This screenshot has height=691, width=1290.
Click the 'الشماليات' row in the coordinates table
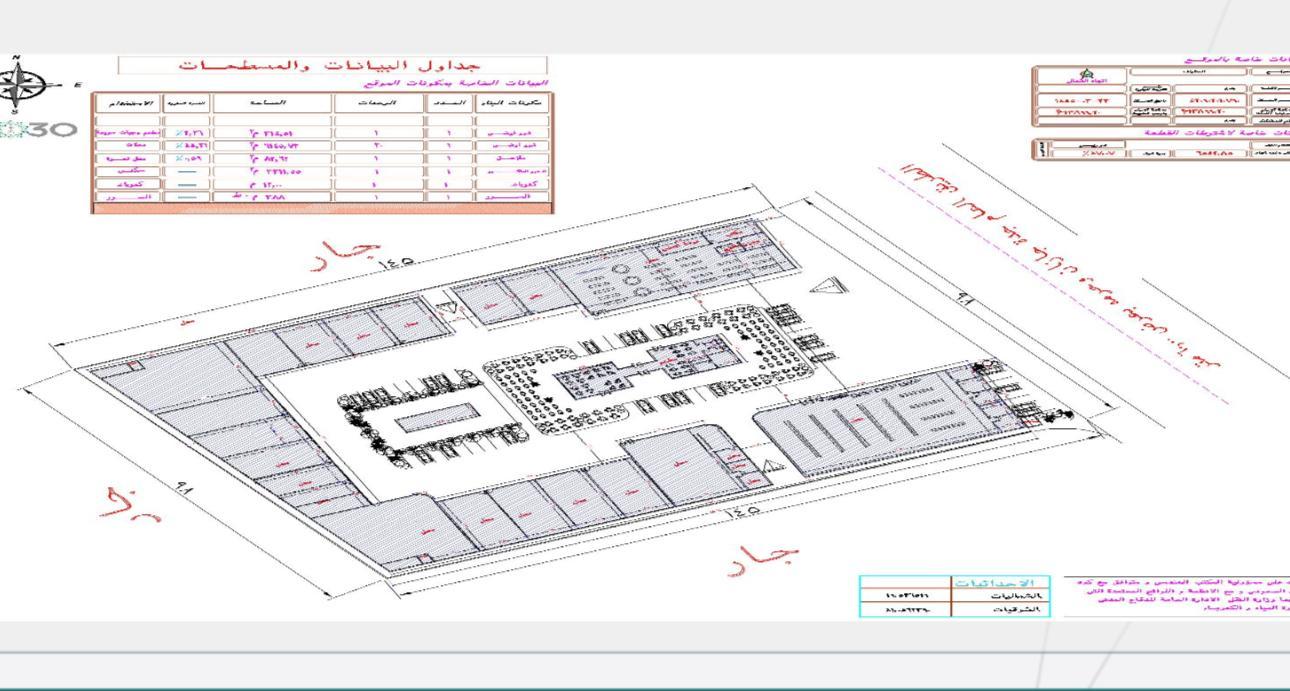955,595
